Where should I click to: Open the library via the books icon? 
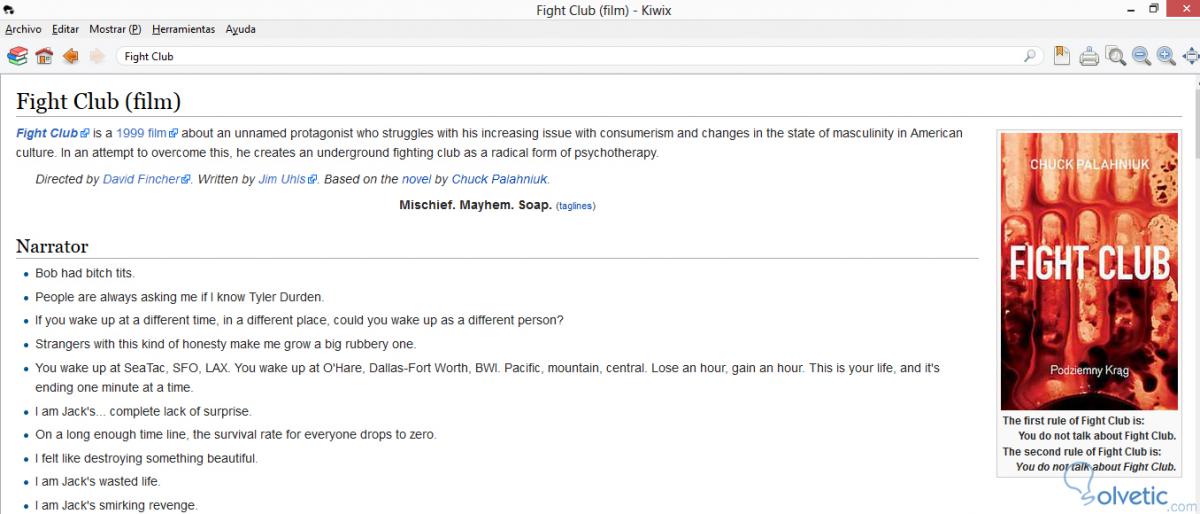17,57
